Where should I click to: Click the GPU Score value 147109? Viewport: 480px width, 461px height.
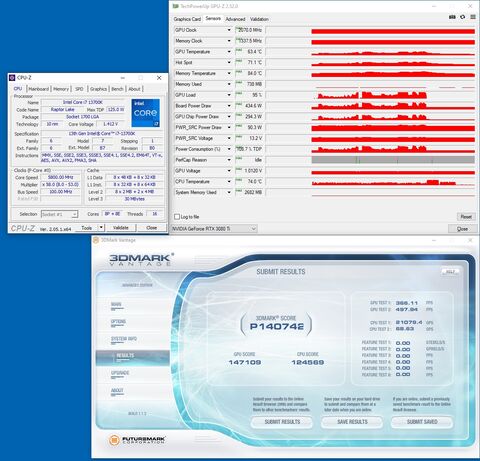click(245, 362)
